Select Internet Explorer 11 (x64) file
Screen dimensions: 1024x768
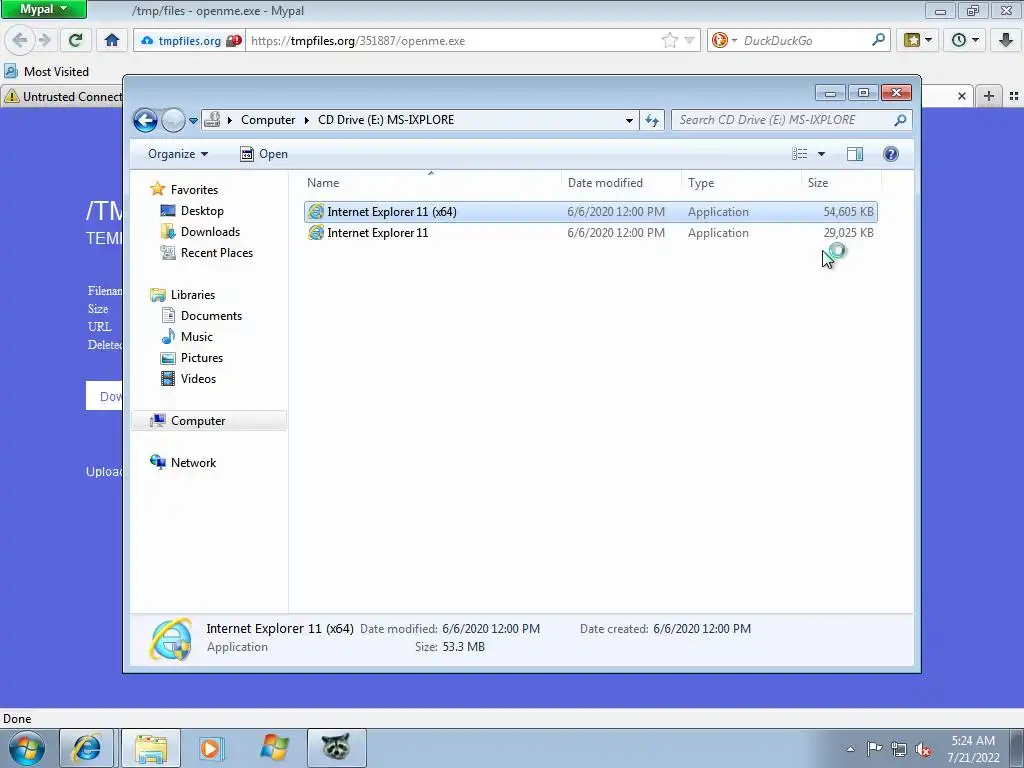[590, 212]
